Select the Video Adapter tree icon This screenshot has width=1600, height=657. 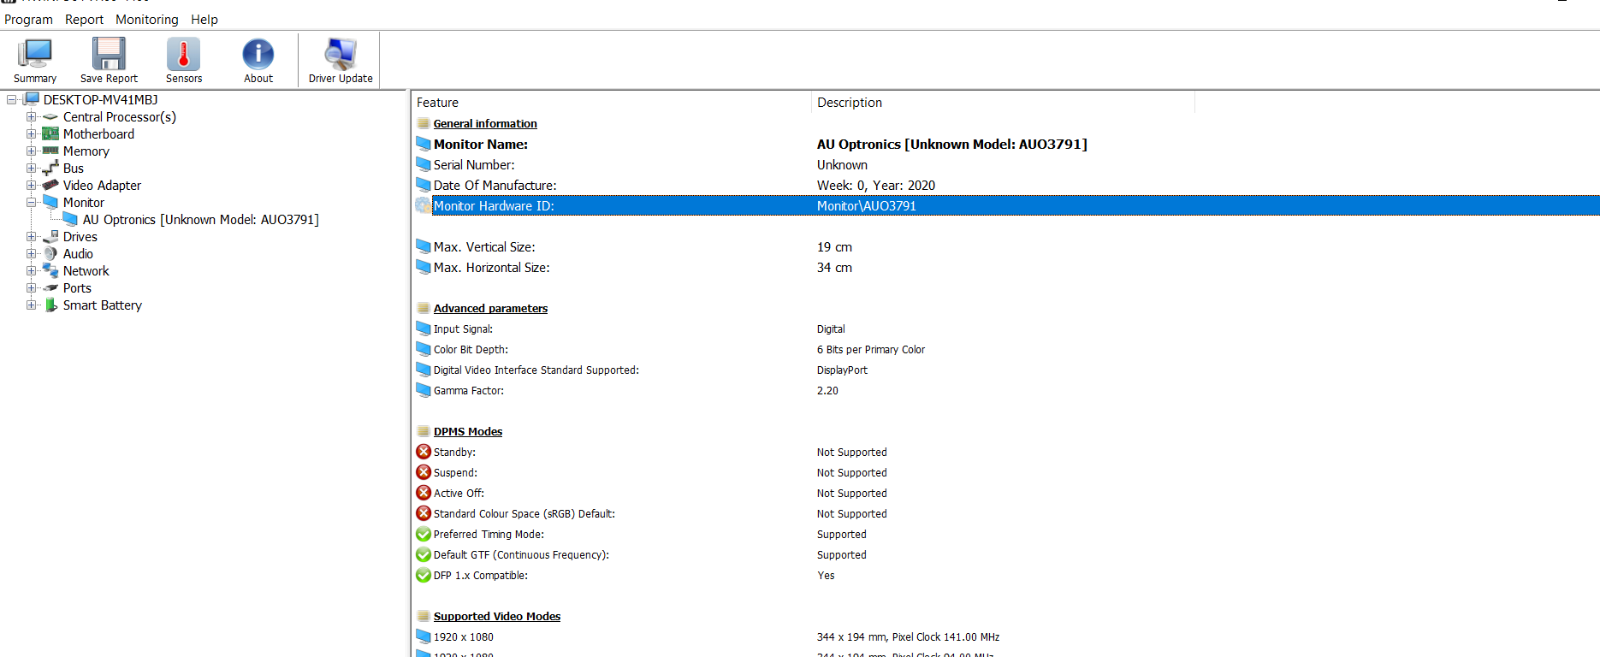[51, 185]
